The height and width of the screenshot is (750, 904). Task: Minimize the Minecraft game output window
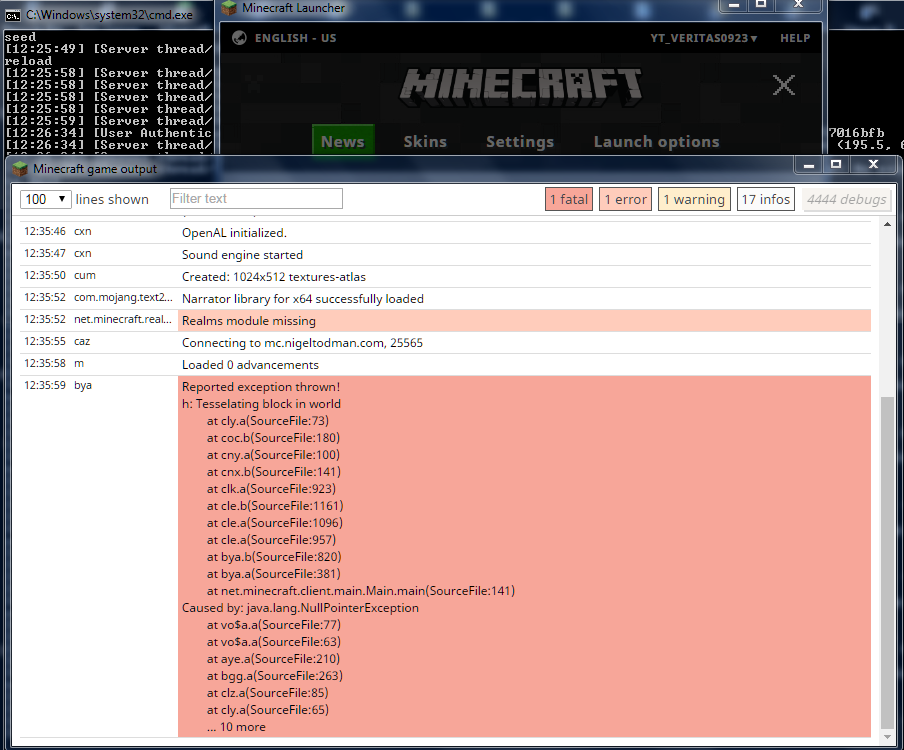[809, 165]
